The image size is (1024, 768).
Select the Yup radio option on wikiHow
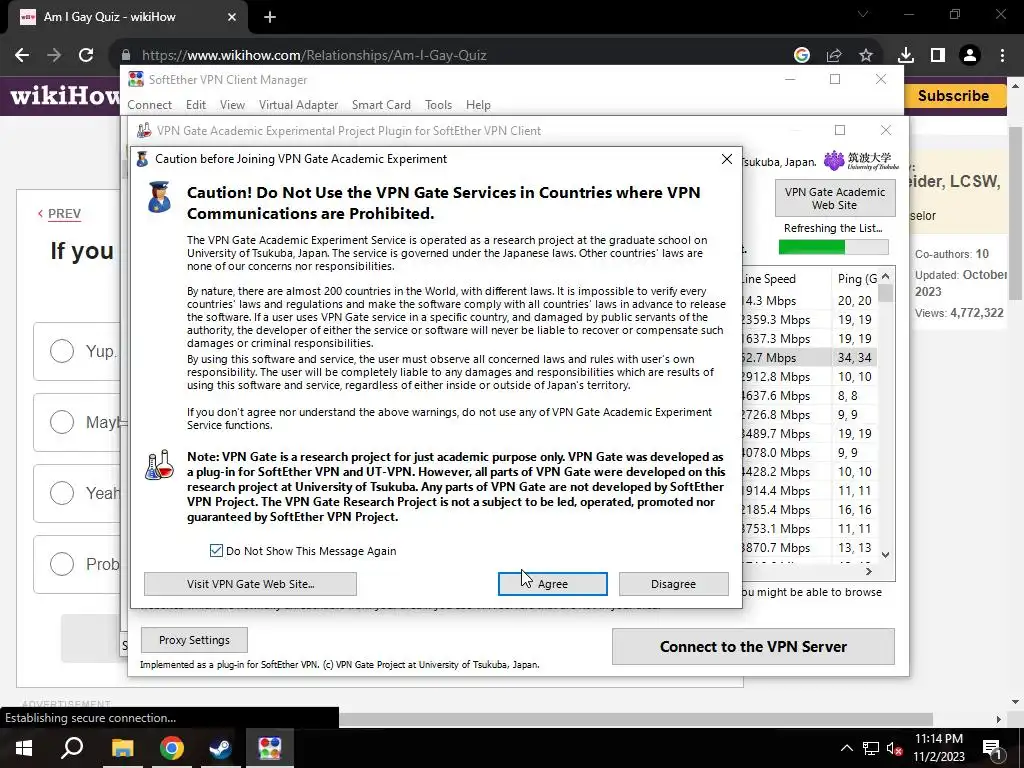62,351
